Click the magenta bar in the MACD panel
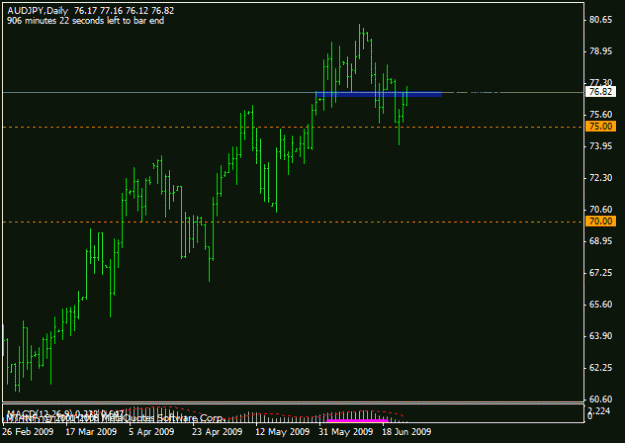 pyautogui.click(x=357, y=420)
